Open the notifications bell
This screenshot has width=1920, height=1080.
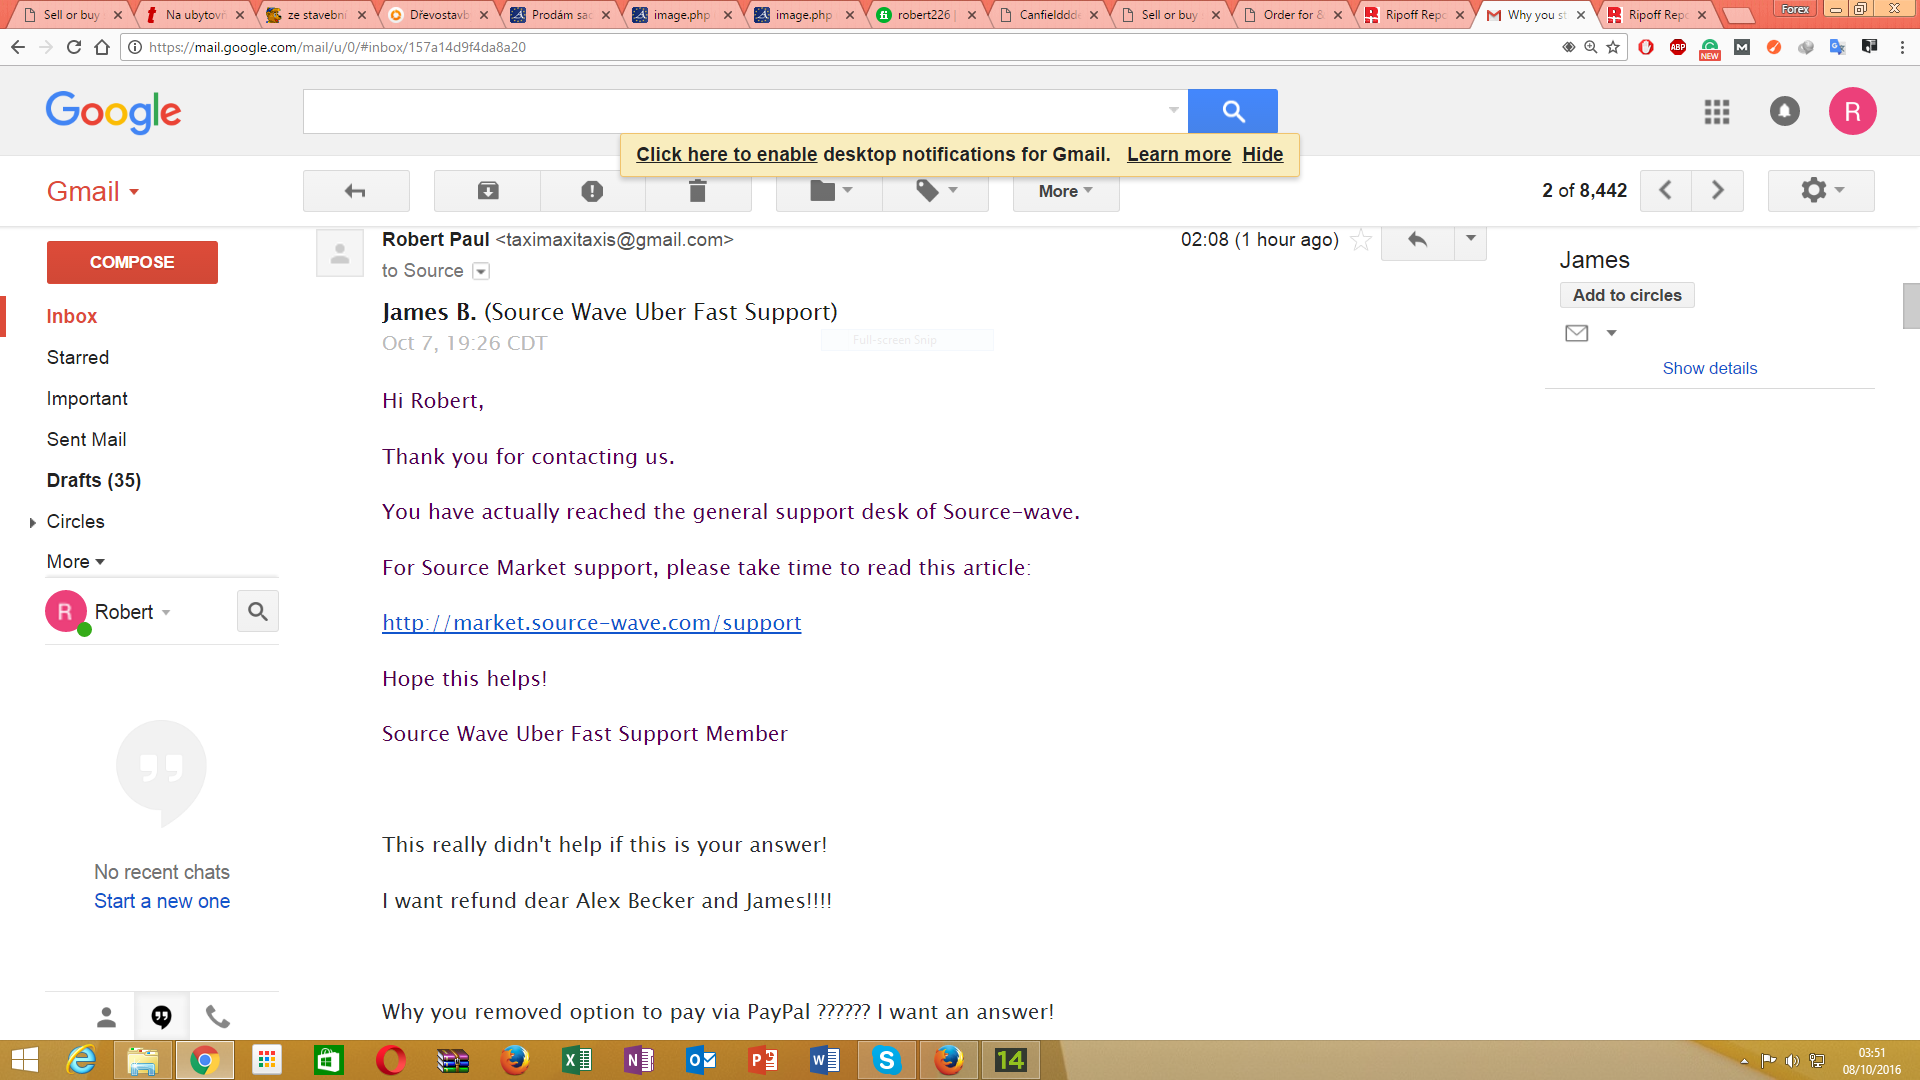click(1785, 111)
